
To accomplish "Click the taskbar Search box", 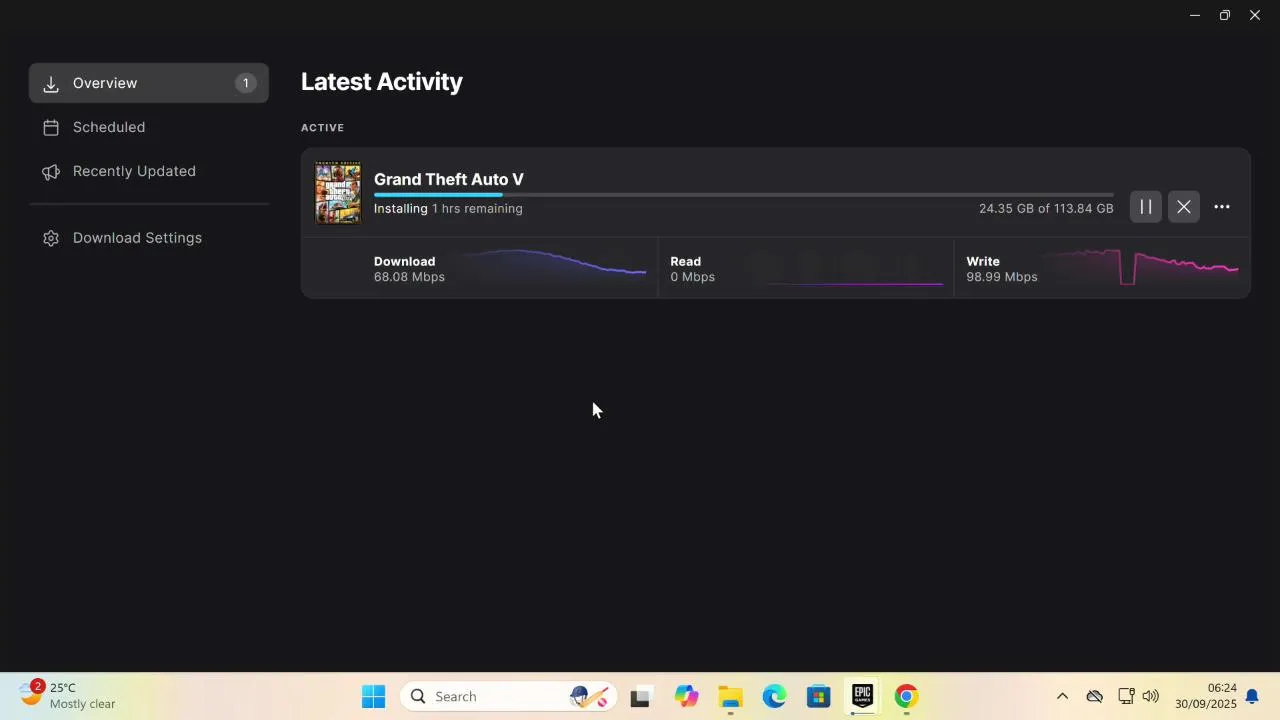I will point(507,697).
